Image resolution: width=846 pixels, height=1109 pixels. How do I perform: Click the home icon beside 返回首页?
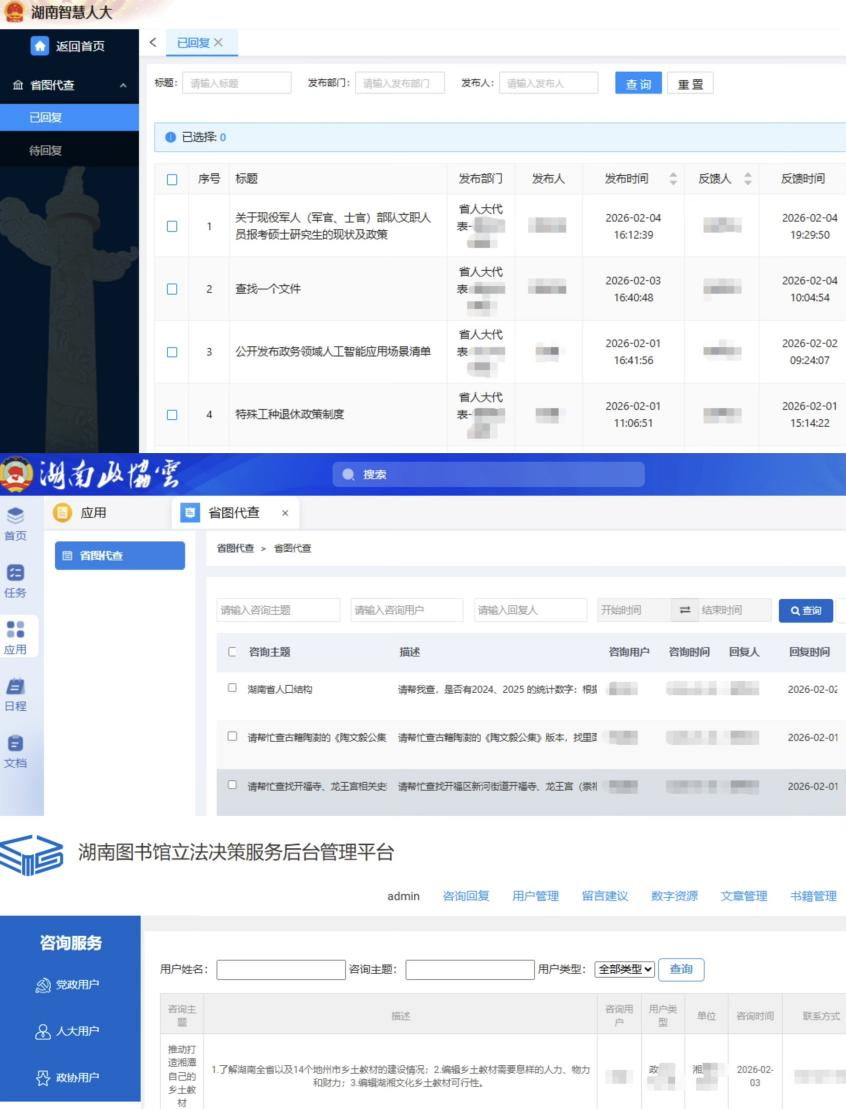click(39, 45)
